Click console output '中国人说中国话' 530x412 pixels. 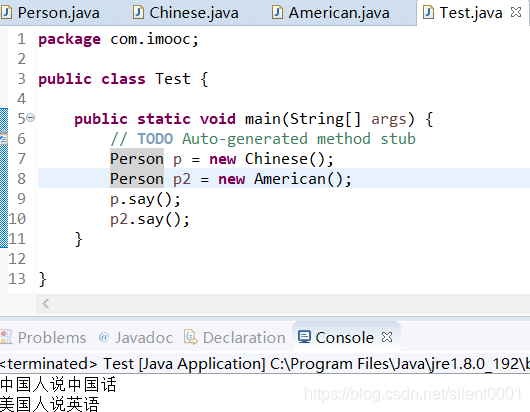pos(58,384)
